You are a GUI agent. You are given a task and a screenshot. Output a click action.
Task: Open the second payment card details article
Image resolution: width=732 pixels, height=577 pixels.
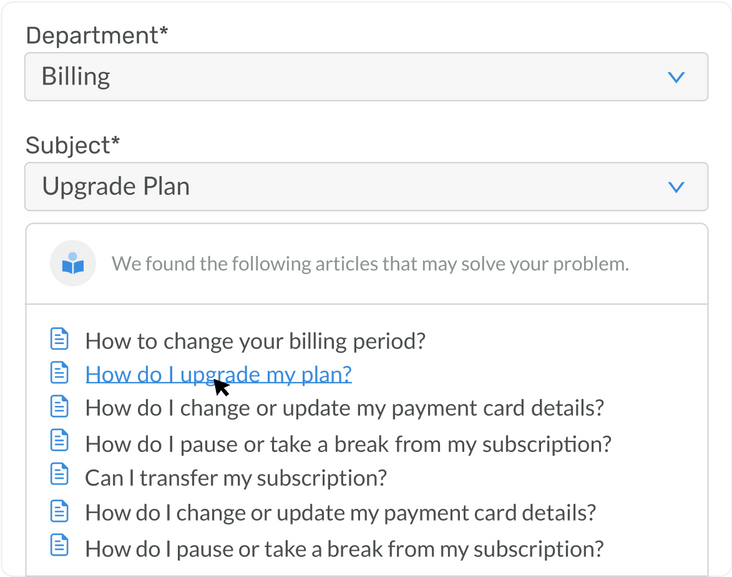pos(340,513)
